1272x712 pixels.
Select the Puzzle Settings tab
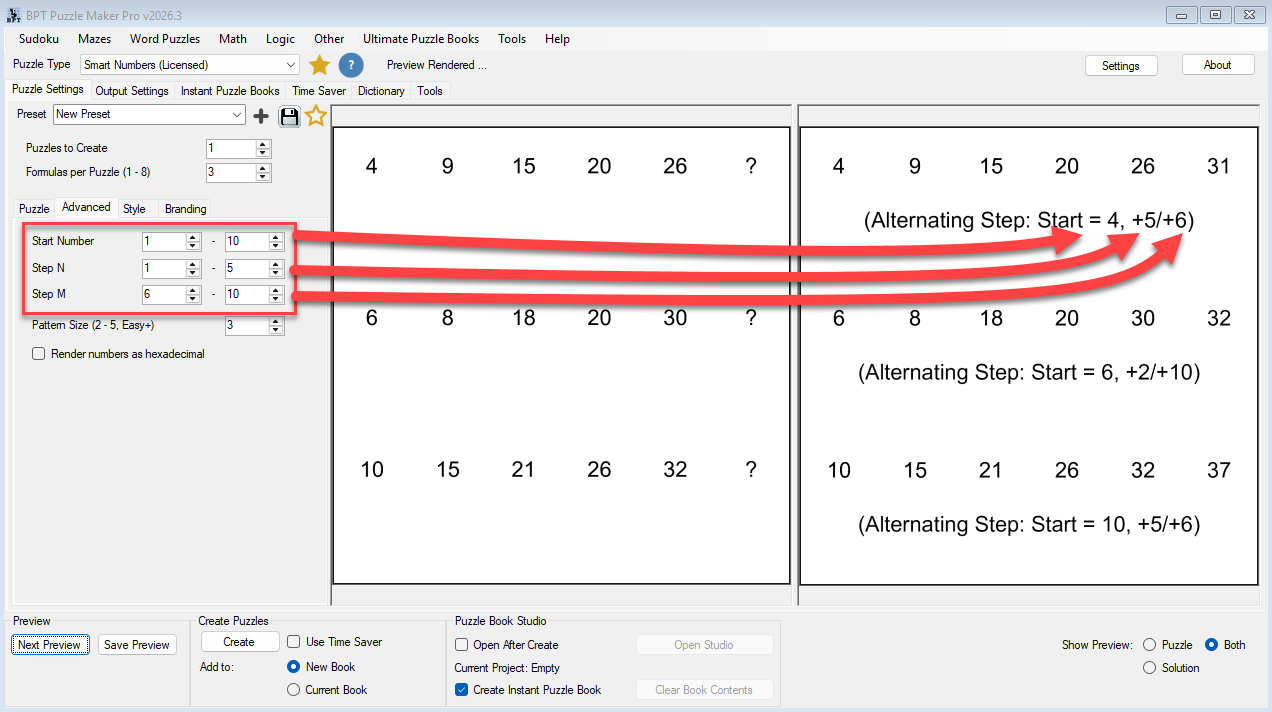tap(48, 89)
